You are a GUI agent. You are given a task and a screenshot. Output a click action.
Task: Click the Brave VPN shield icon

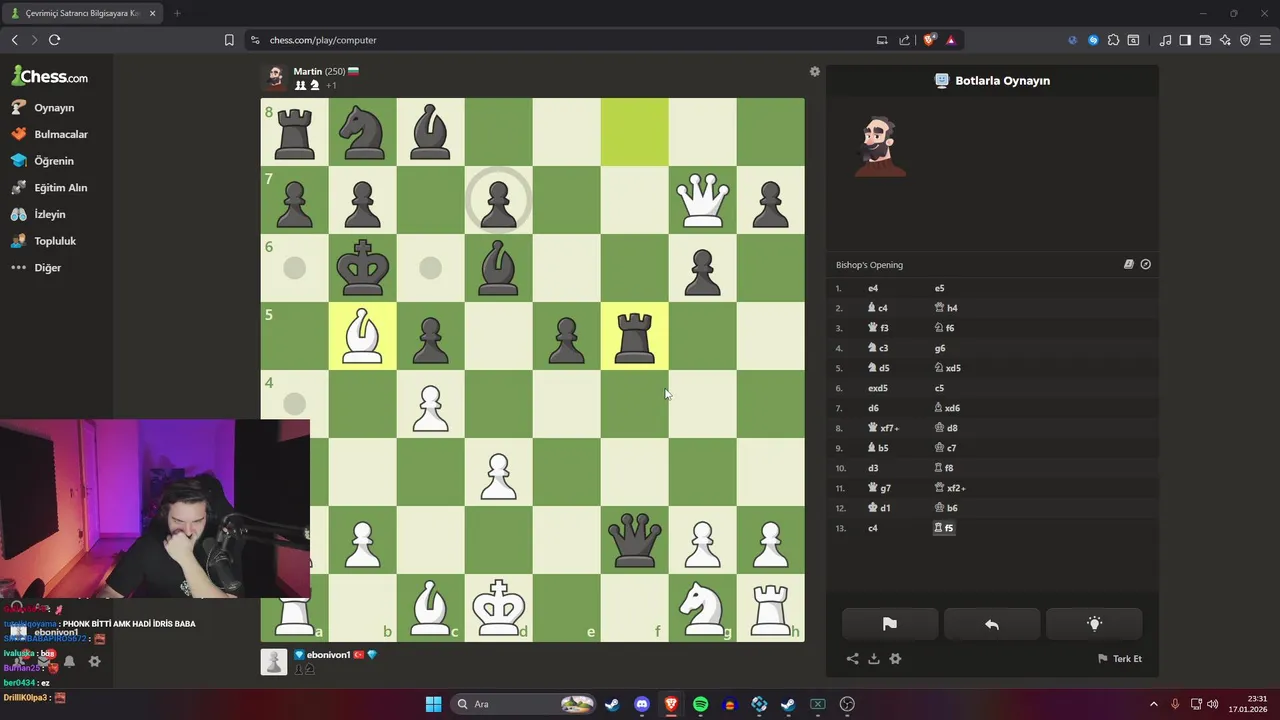pos(1245,40)
